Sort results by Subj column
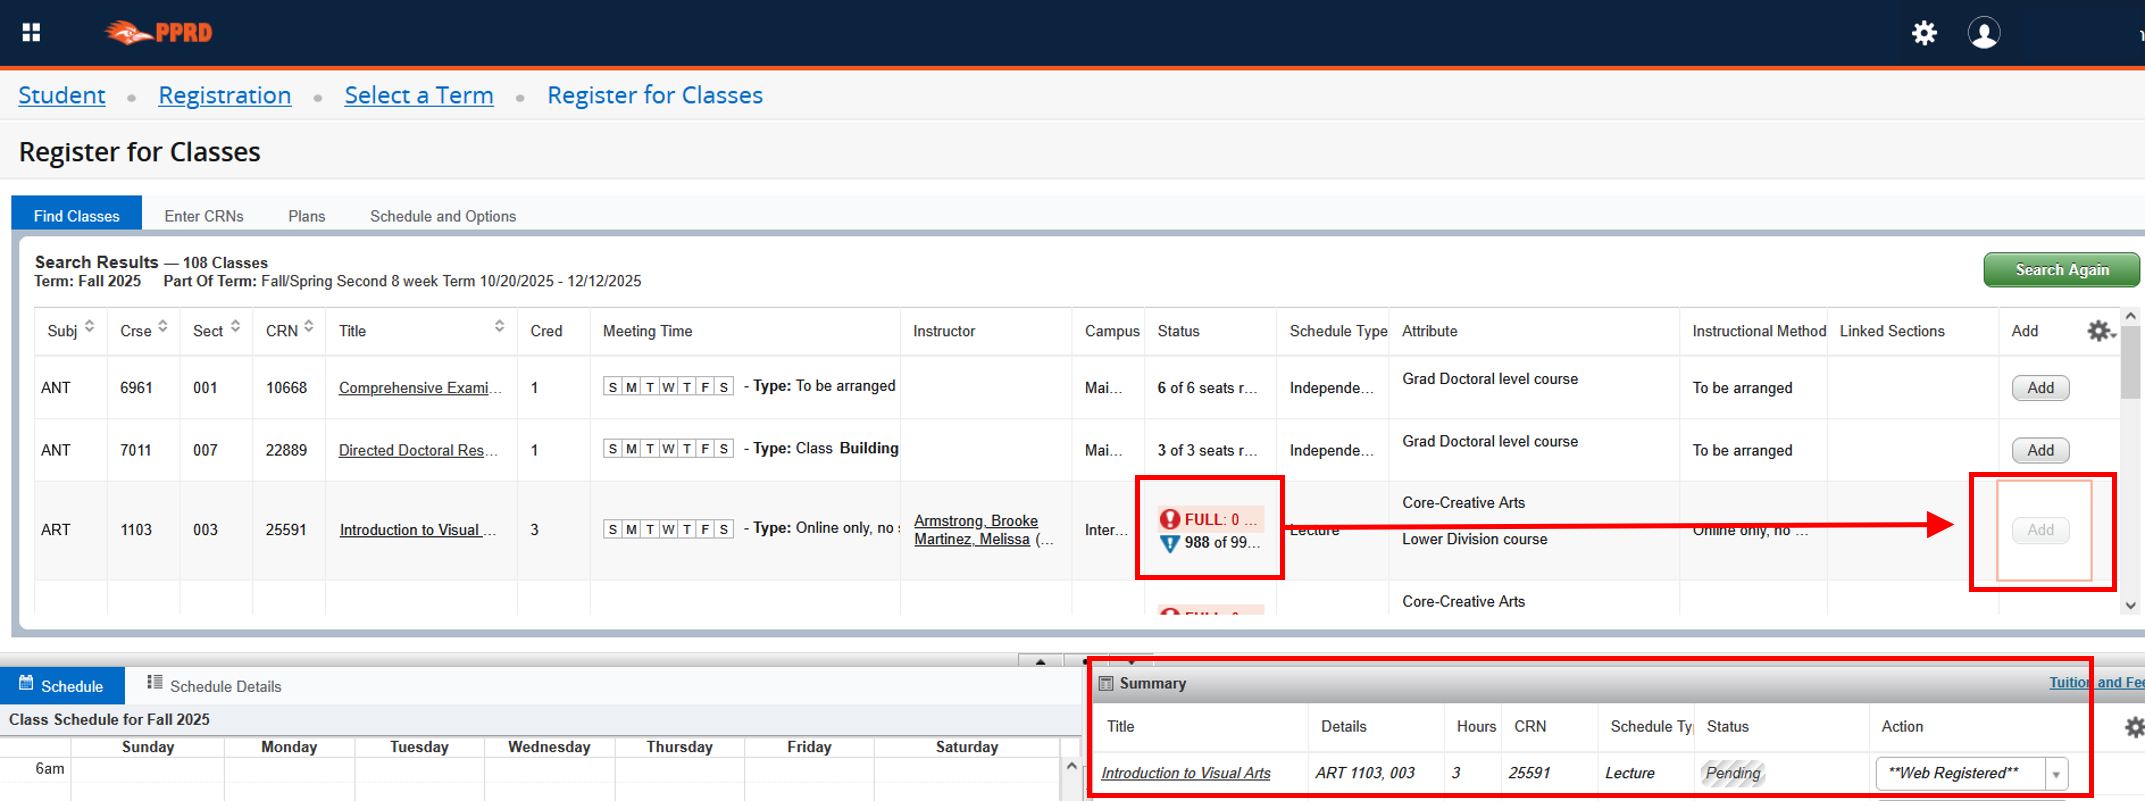Screen dimensions: 2145x806 [x=89, y=327]
